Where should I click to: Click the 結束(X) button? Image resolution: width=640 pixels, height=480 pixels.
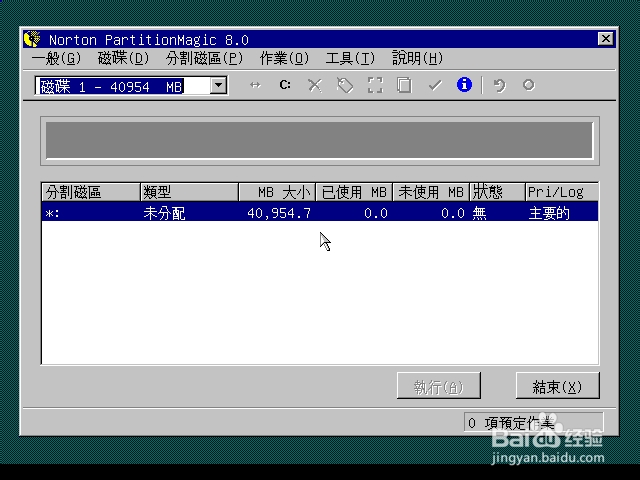coord(558,385)
